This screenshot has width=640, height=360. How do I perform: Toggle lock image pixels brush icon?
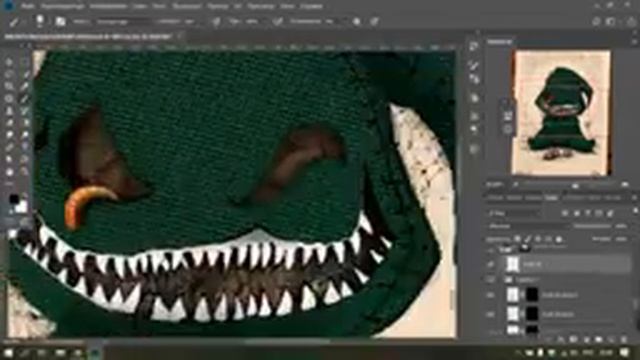tap(528, 239)
